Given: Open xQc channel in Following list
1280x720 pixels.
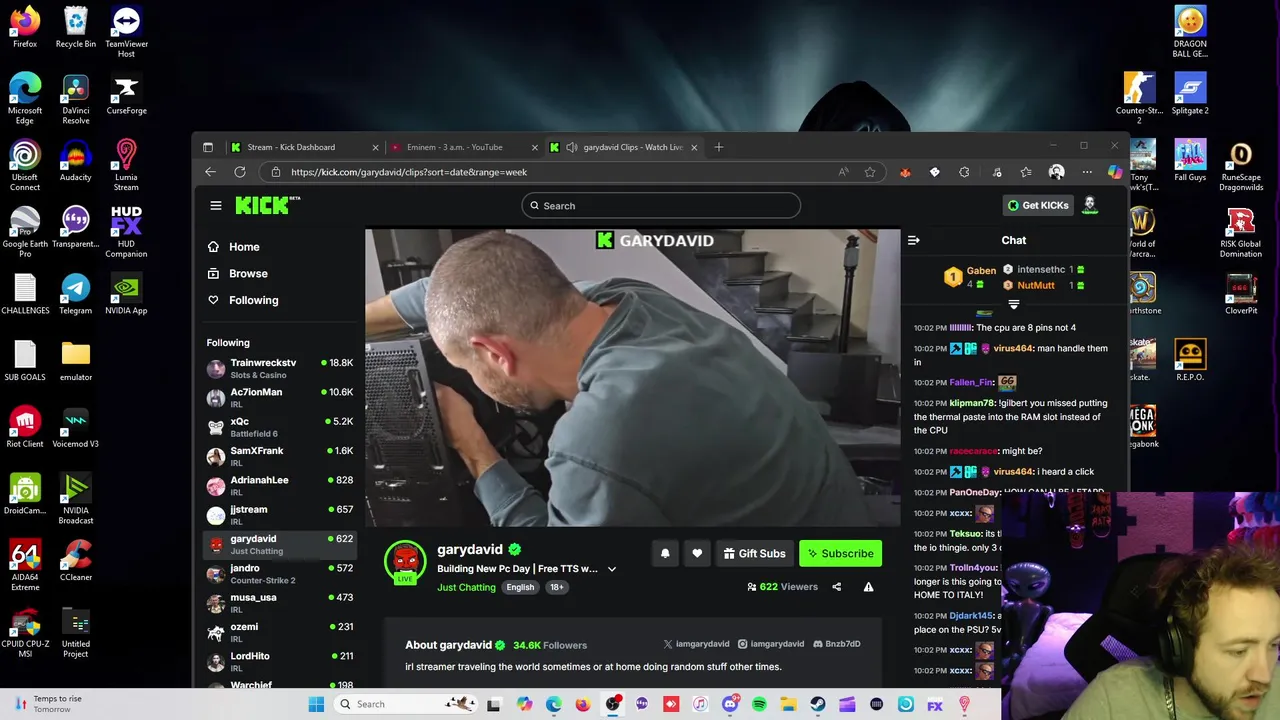Looking at the screenshot, I should pyautogui.click(x=280, y=427).
